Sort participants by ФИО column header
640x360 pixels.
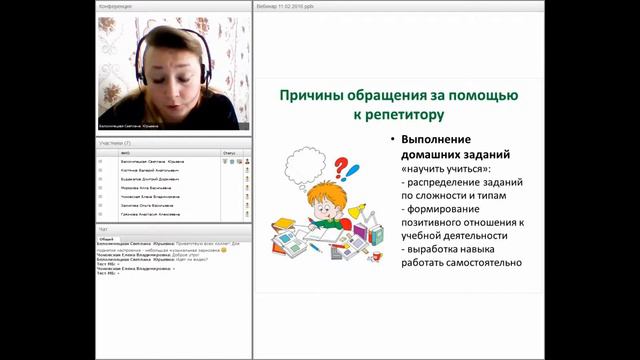[x=169, y=153]
